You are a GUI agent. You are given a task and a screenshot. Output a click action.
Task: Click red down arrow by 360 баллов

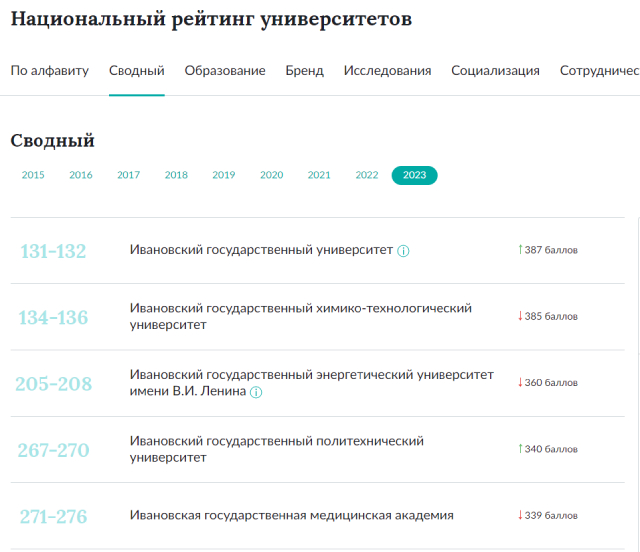click(x=520, y=383)
